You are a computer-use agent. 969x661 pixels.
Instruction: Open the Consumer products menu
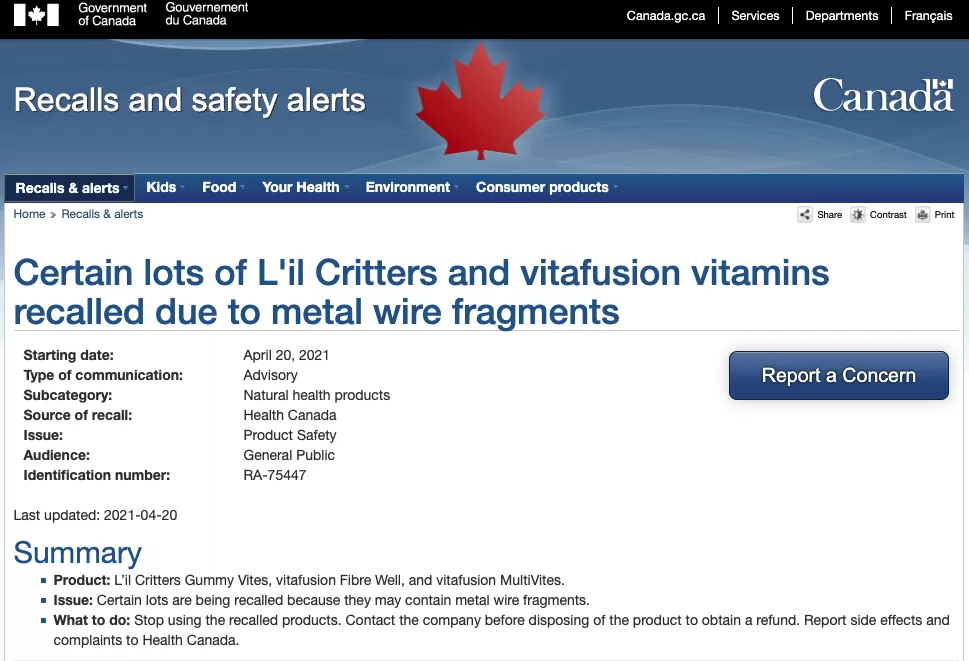tap(546, 187)
